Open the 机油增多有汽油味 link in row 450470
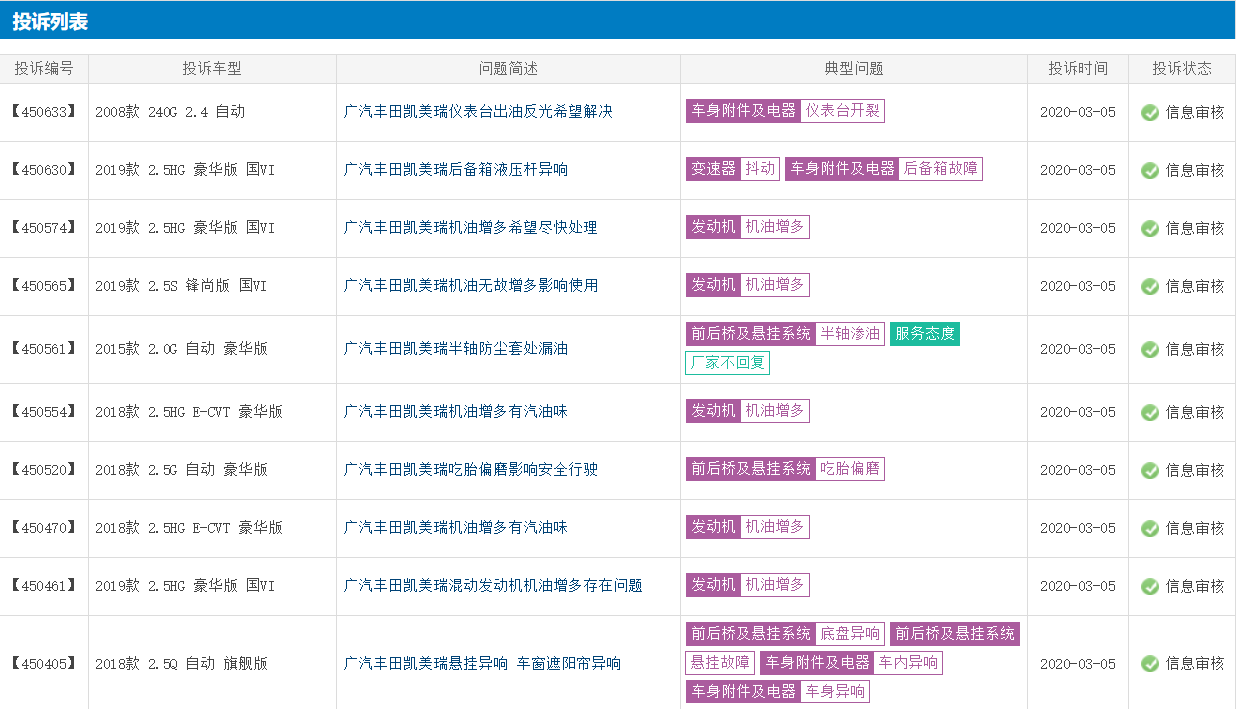 click(456, 528)
